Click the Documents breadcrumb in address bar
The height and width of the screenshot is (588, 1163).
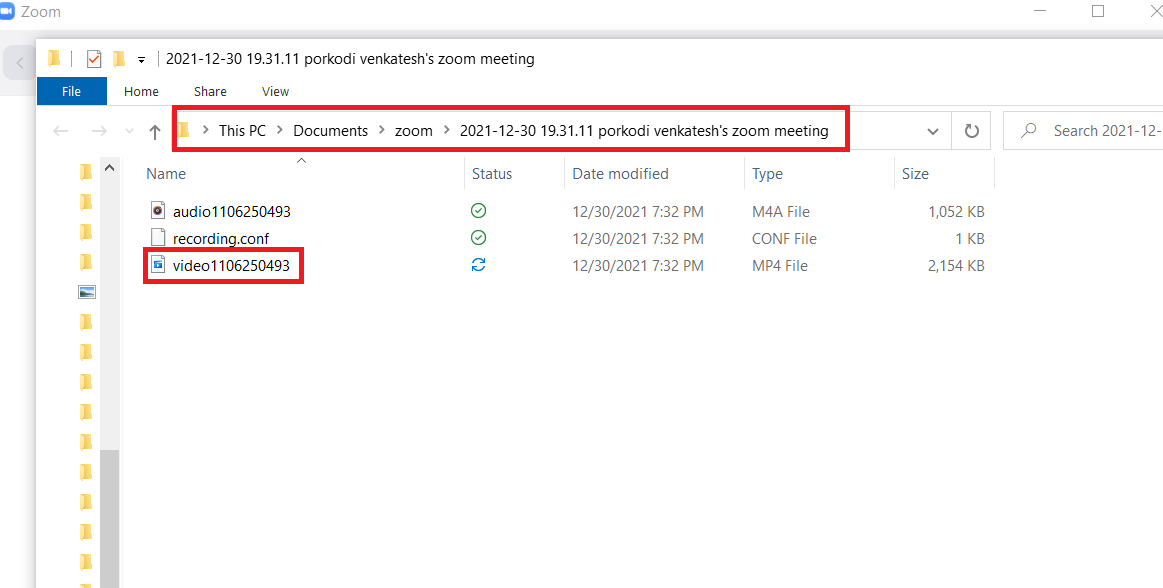[x=330, y=131]
